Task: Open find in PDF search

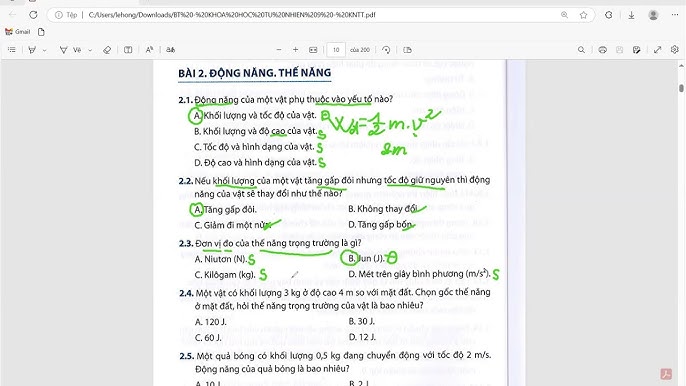Action: (581, 50)
